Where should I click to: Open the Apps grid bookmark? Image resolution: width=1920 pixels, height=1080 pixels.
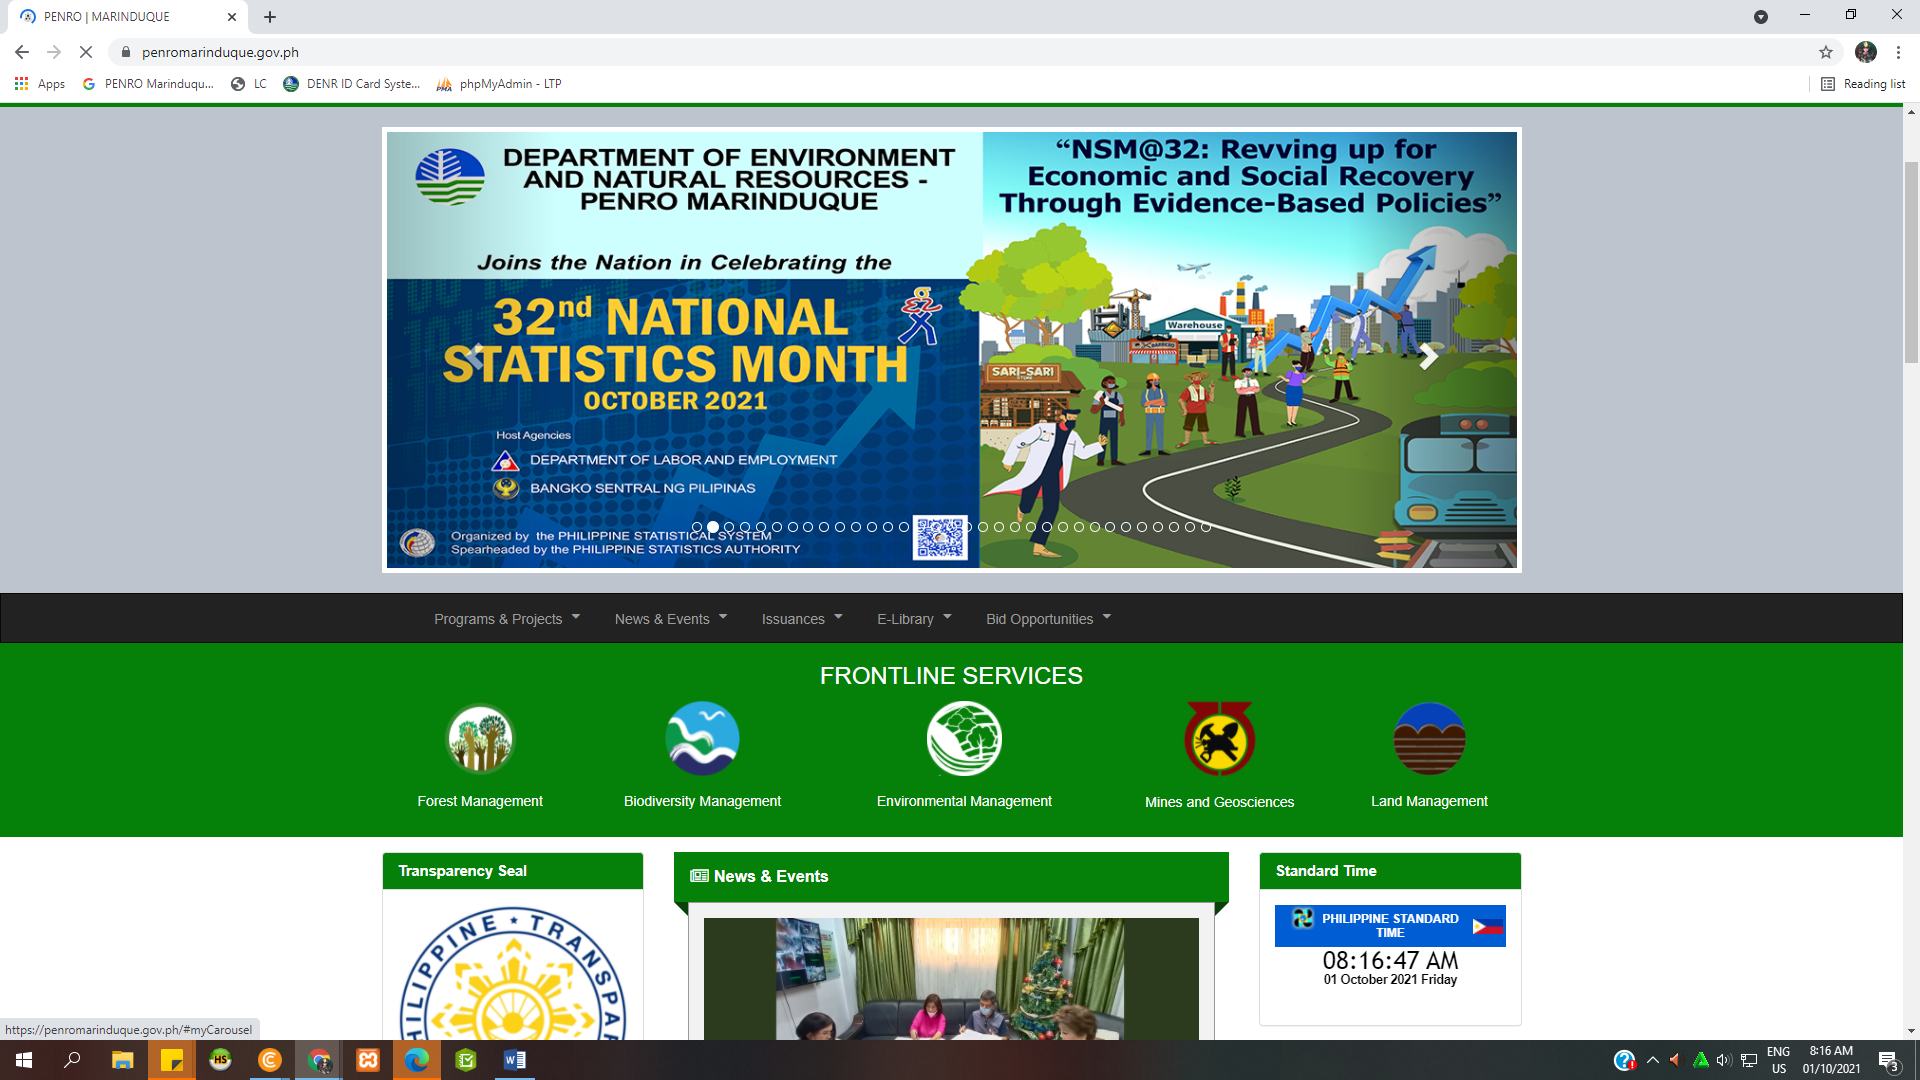click(40, 84)
